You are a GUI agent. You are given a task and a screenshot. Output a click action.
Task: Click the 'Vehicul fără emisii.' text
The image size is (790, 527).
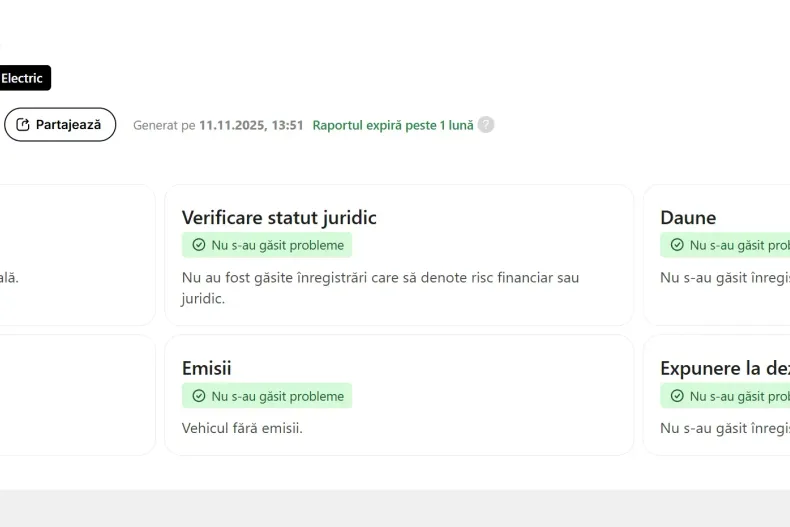(242, 428)
